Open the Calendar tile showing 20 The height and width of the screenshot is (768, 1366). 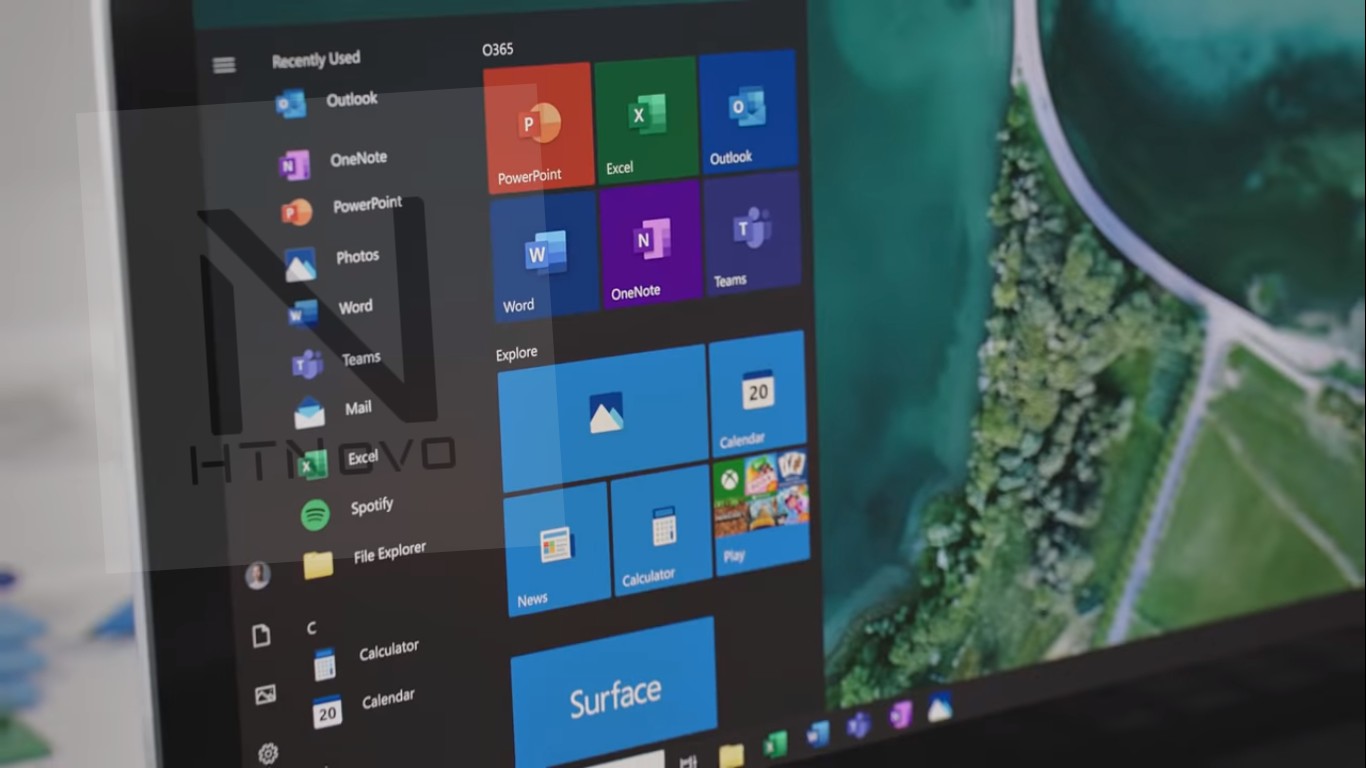[x=758, y=394]
